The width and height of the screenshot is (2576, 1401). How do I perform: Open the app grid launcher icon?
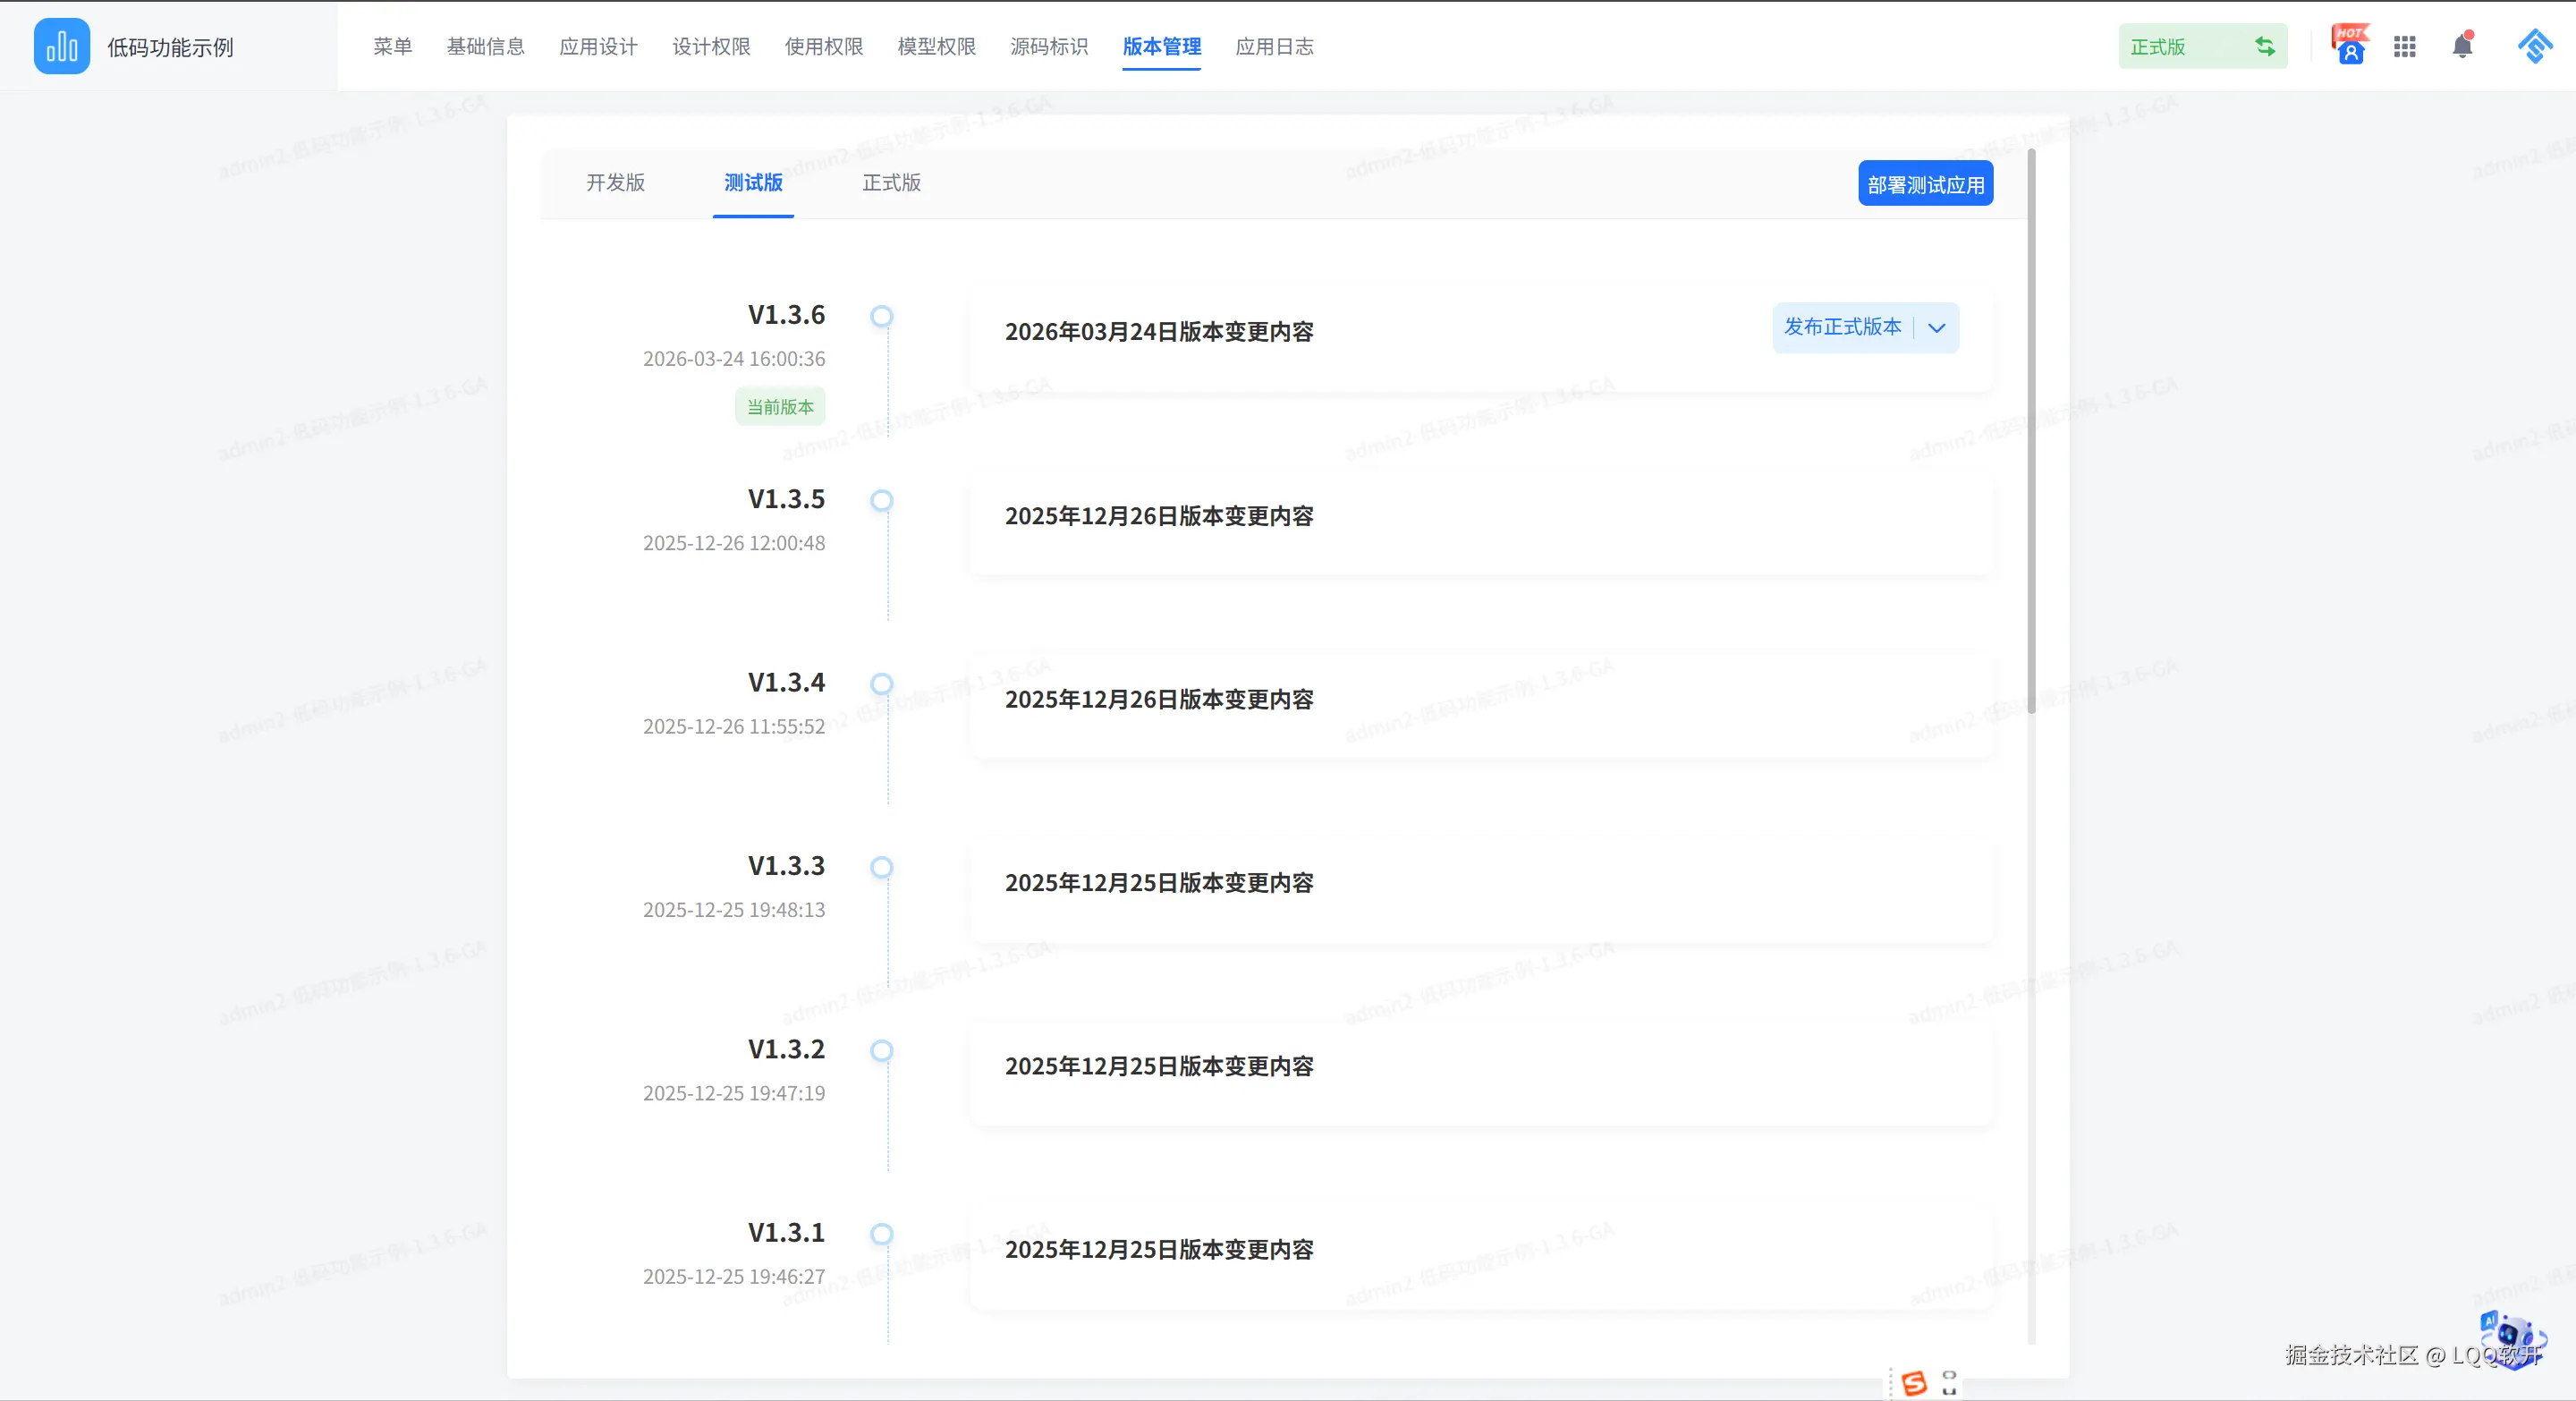click(2404, 46)
